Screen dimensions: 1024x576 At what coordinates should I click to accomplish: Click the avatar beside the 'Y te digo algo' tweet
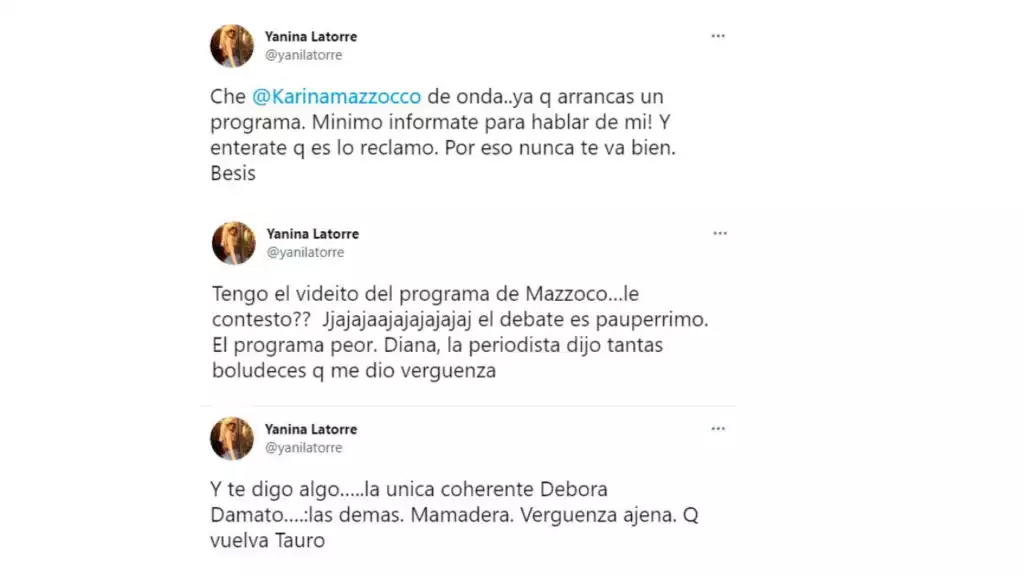coord(232,438)
